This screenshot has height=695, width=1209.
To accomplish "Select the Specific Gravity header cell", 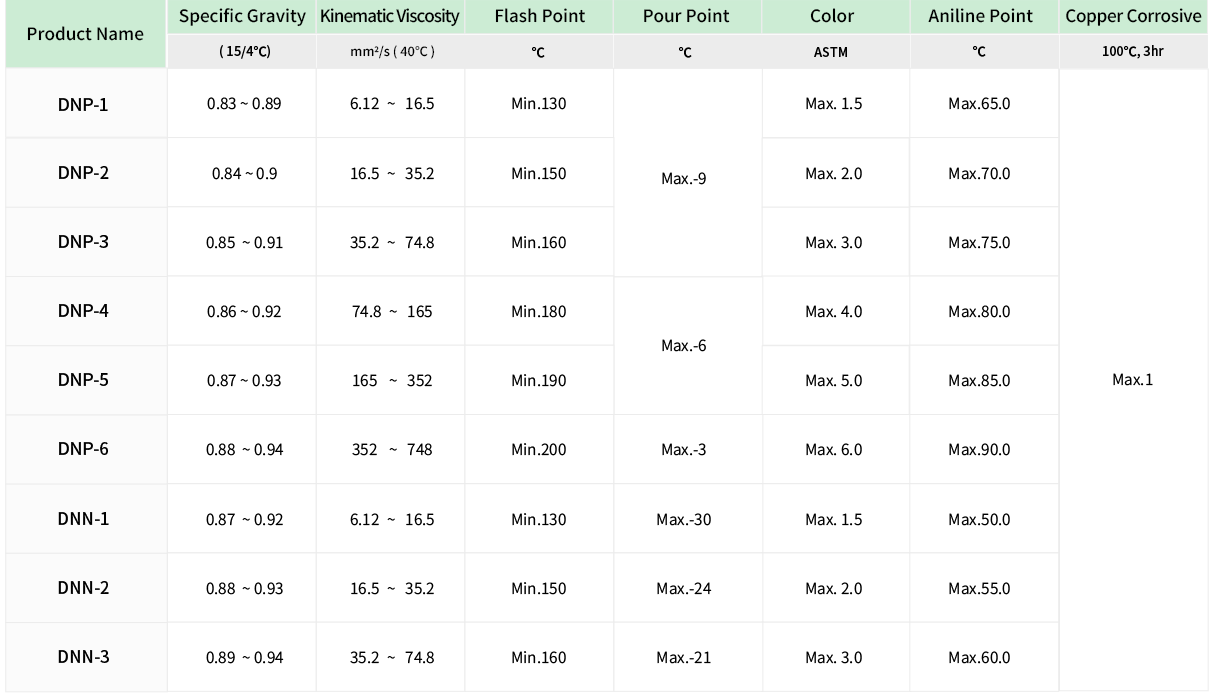I will (x=242, y=17).
